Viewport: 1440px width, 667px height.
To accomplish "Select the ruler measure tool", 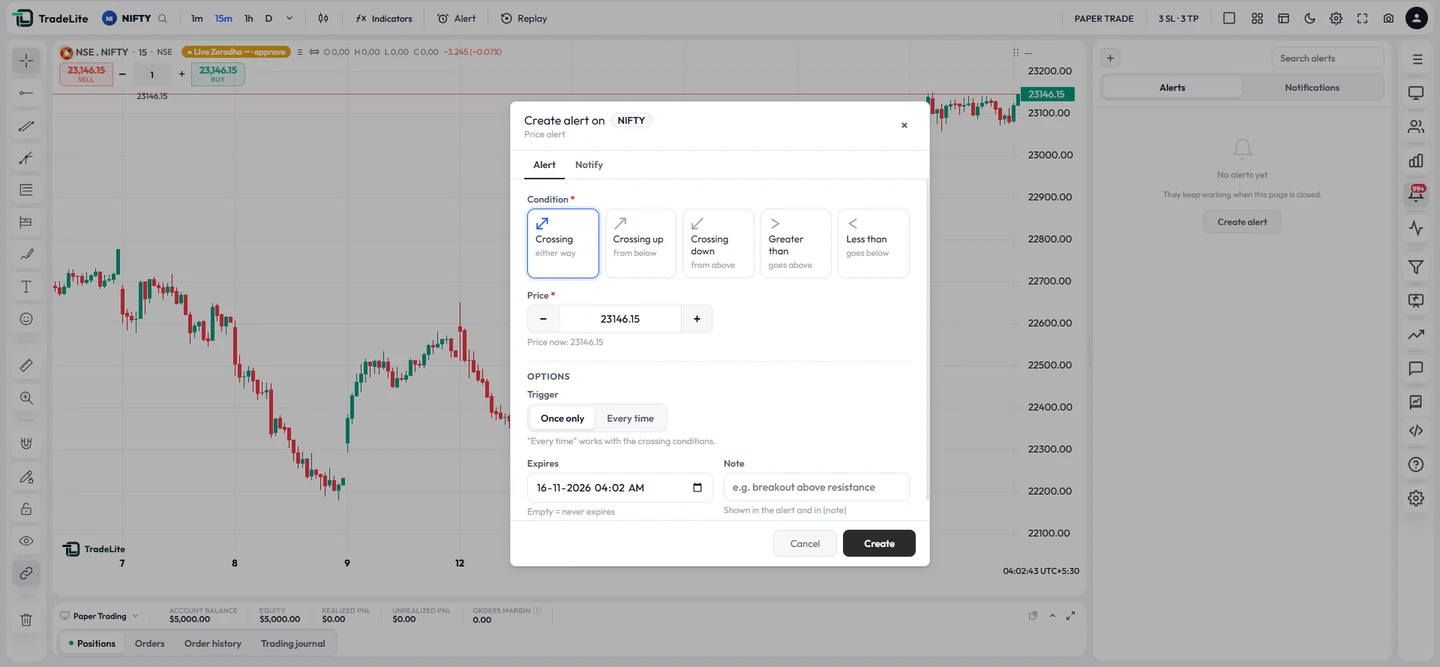I will [26, 366].
